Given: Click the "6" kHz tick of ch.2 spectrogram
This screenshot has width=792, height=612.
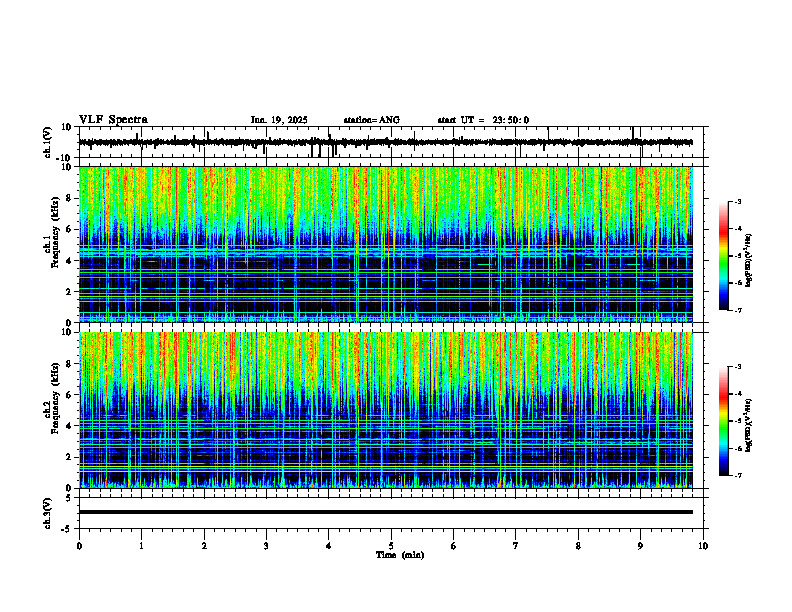Looking at the screenshot, I should [69, 395].
